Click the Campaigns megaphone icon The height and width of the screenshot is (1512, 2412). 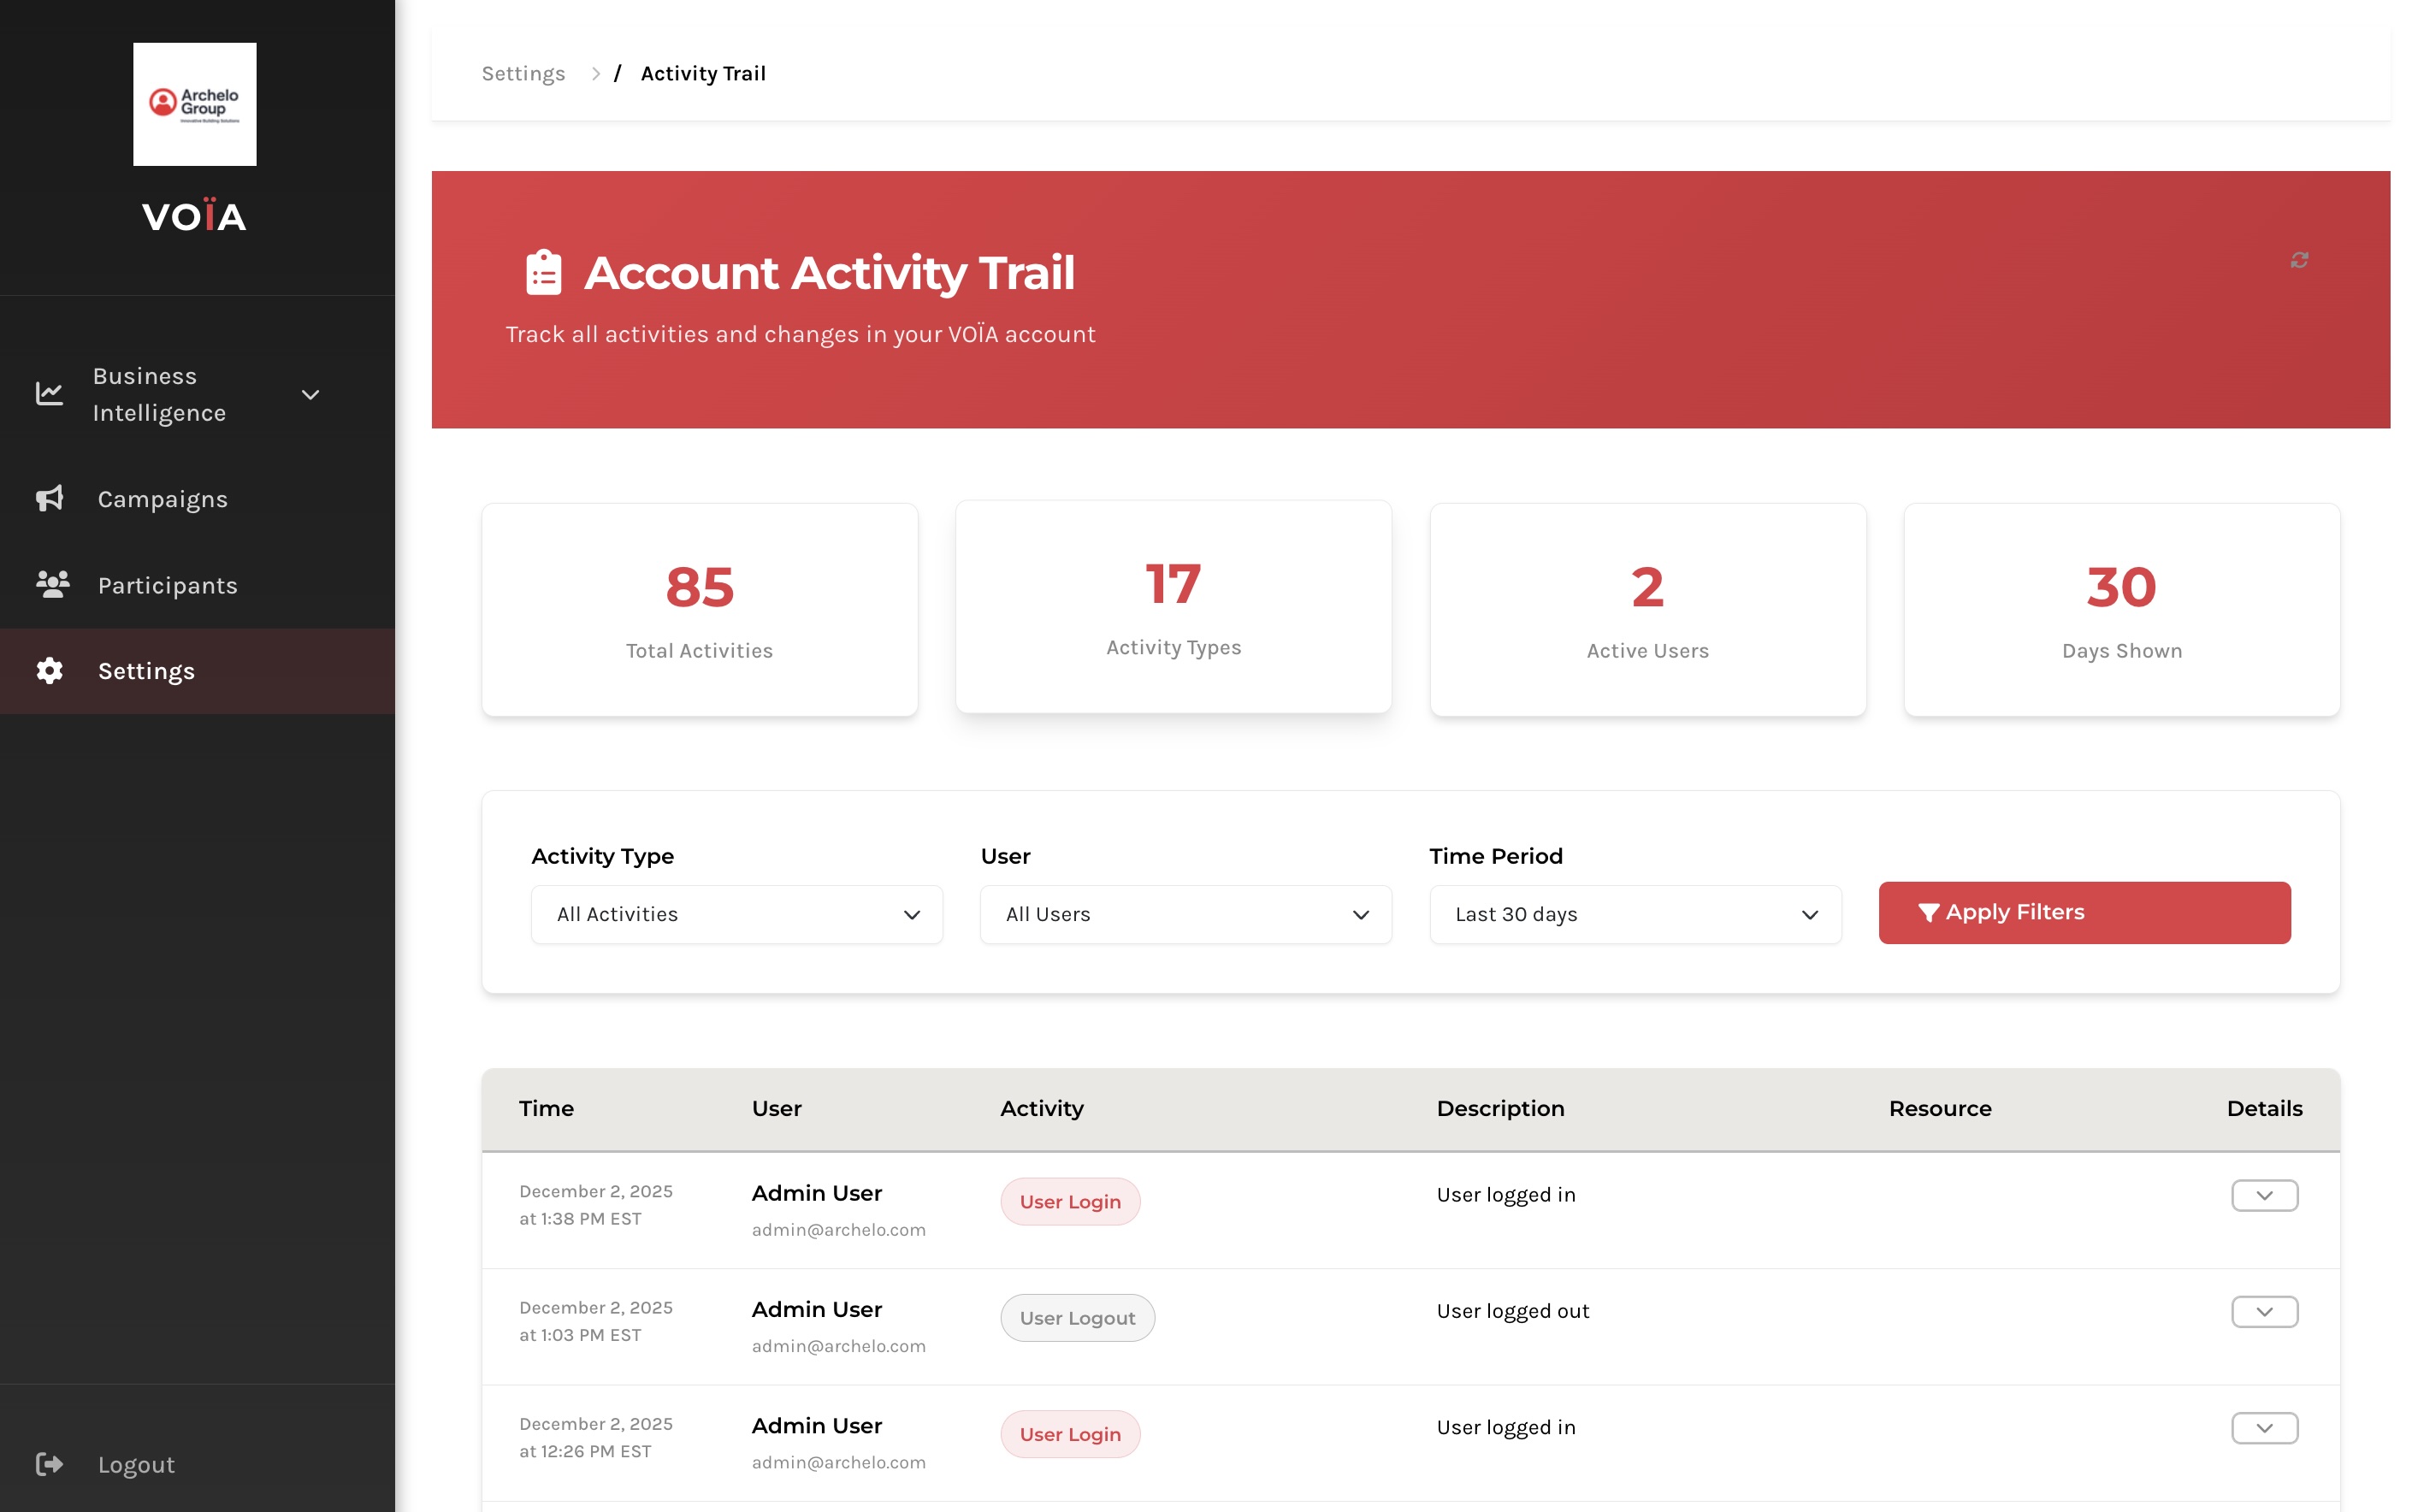[x=49, y=498]
